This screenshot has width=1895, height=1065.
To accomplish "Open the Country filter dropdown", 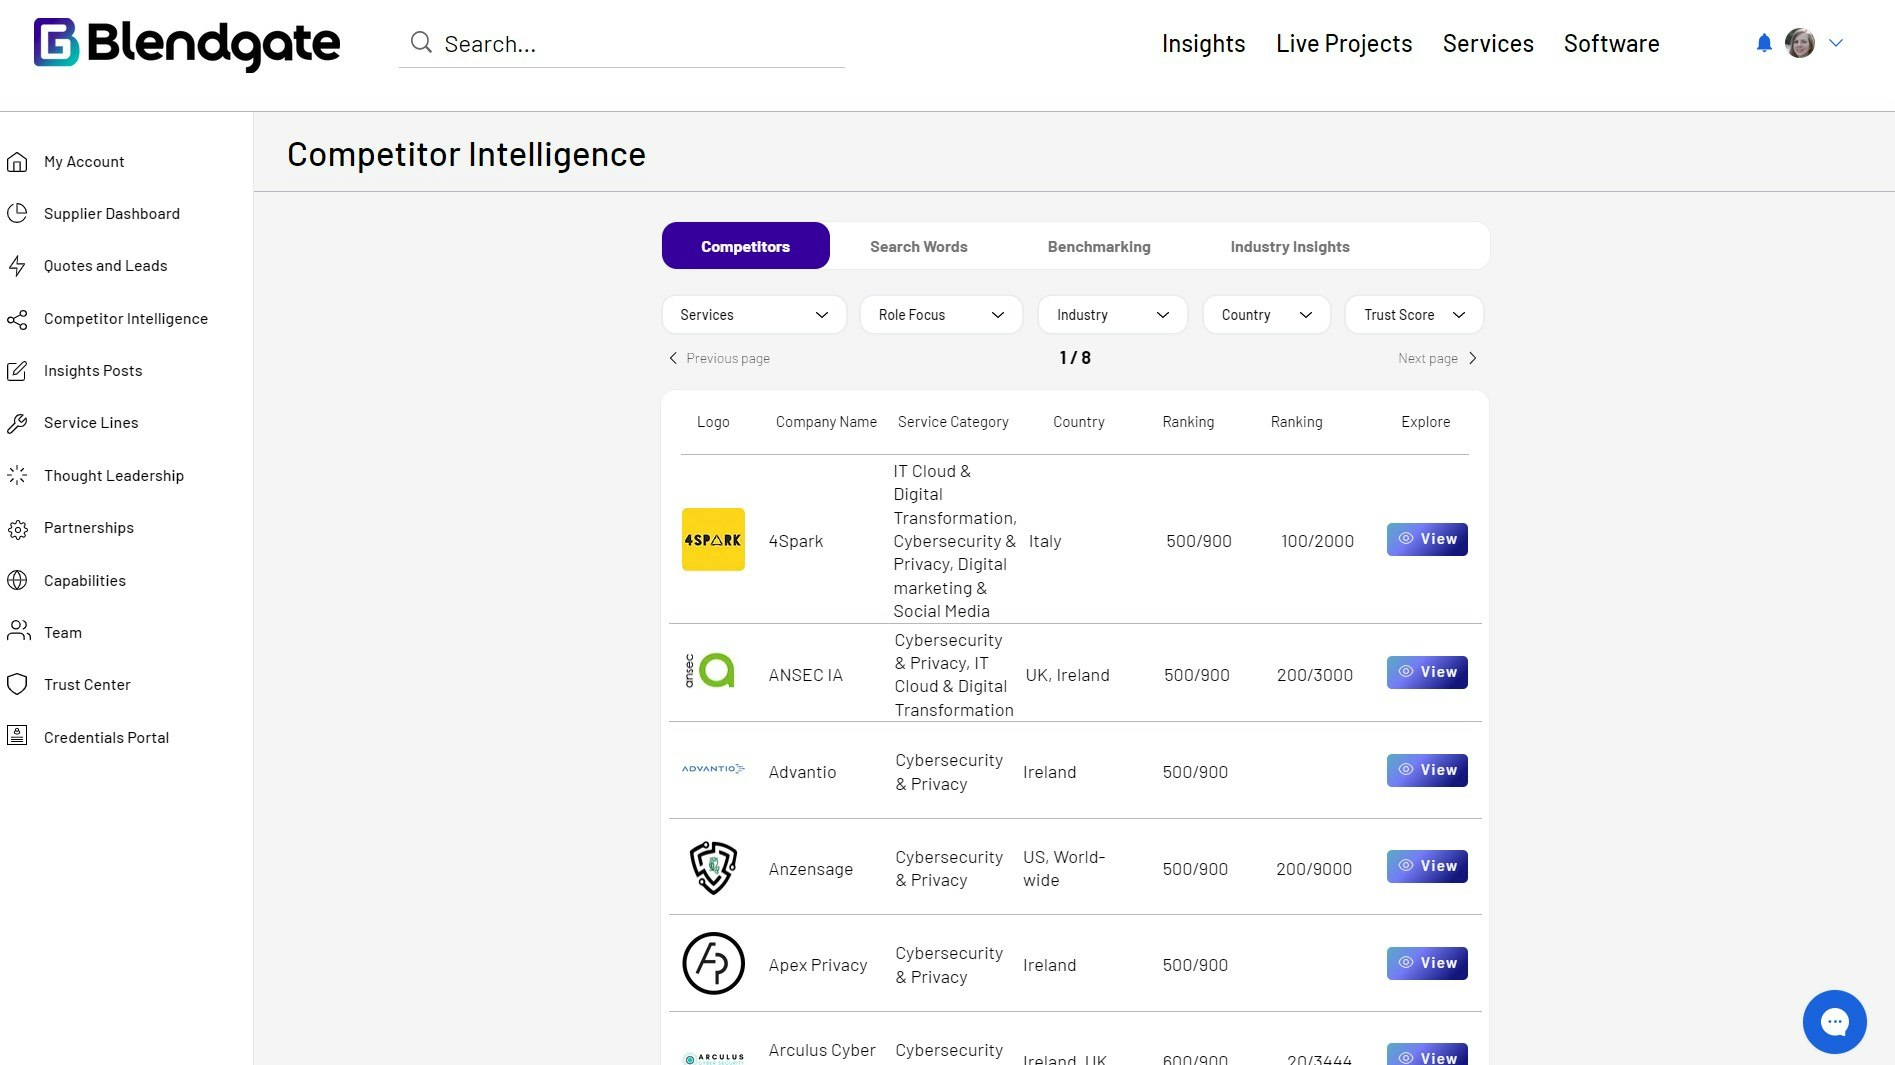I will (x=1266, y=315).
